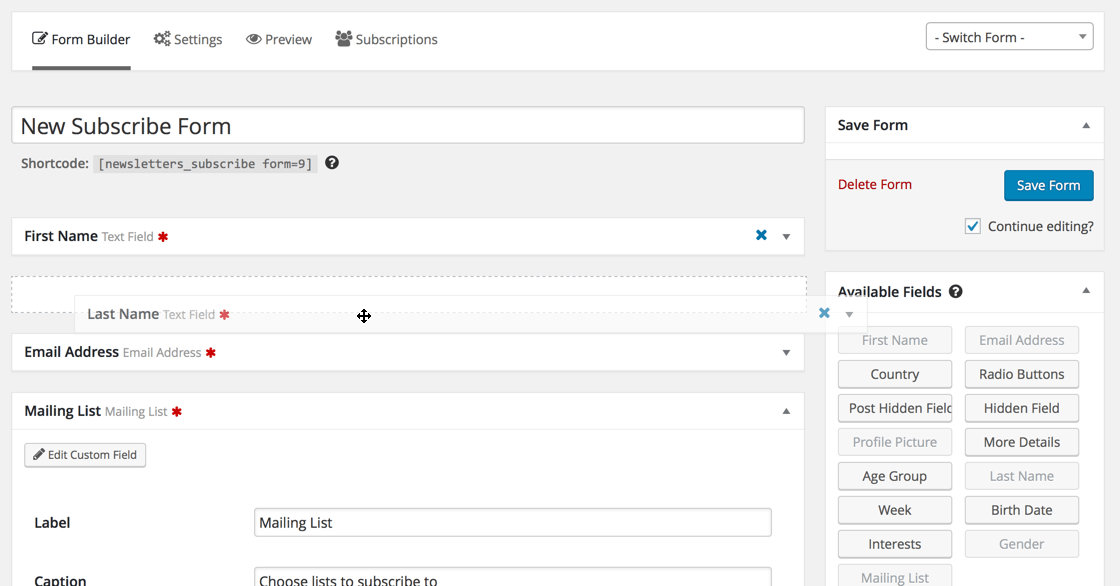Remove the Last Name field using its X icon

(x=824, y=312)
